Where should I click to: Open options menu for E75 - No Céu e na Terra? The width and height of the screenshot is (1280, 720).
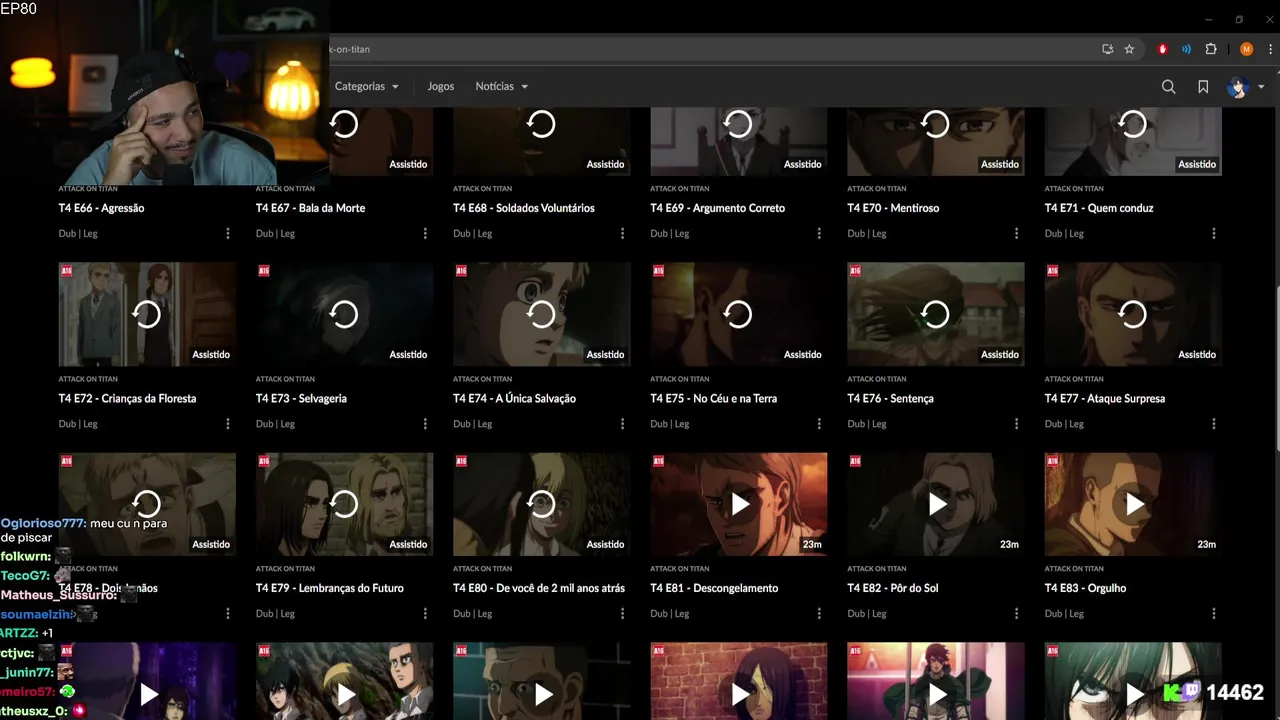click(819, 424)
